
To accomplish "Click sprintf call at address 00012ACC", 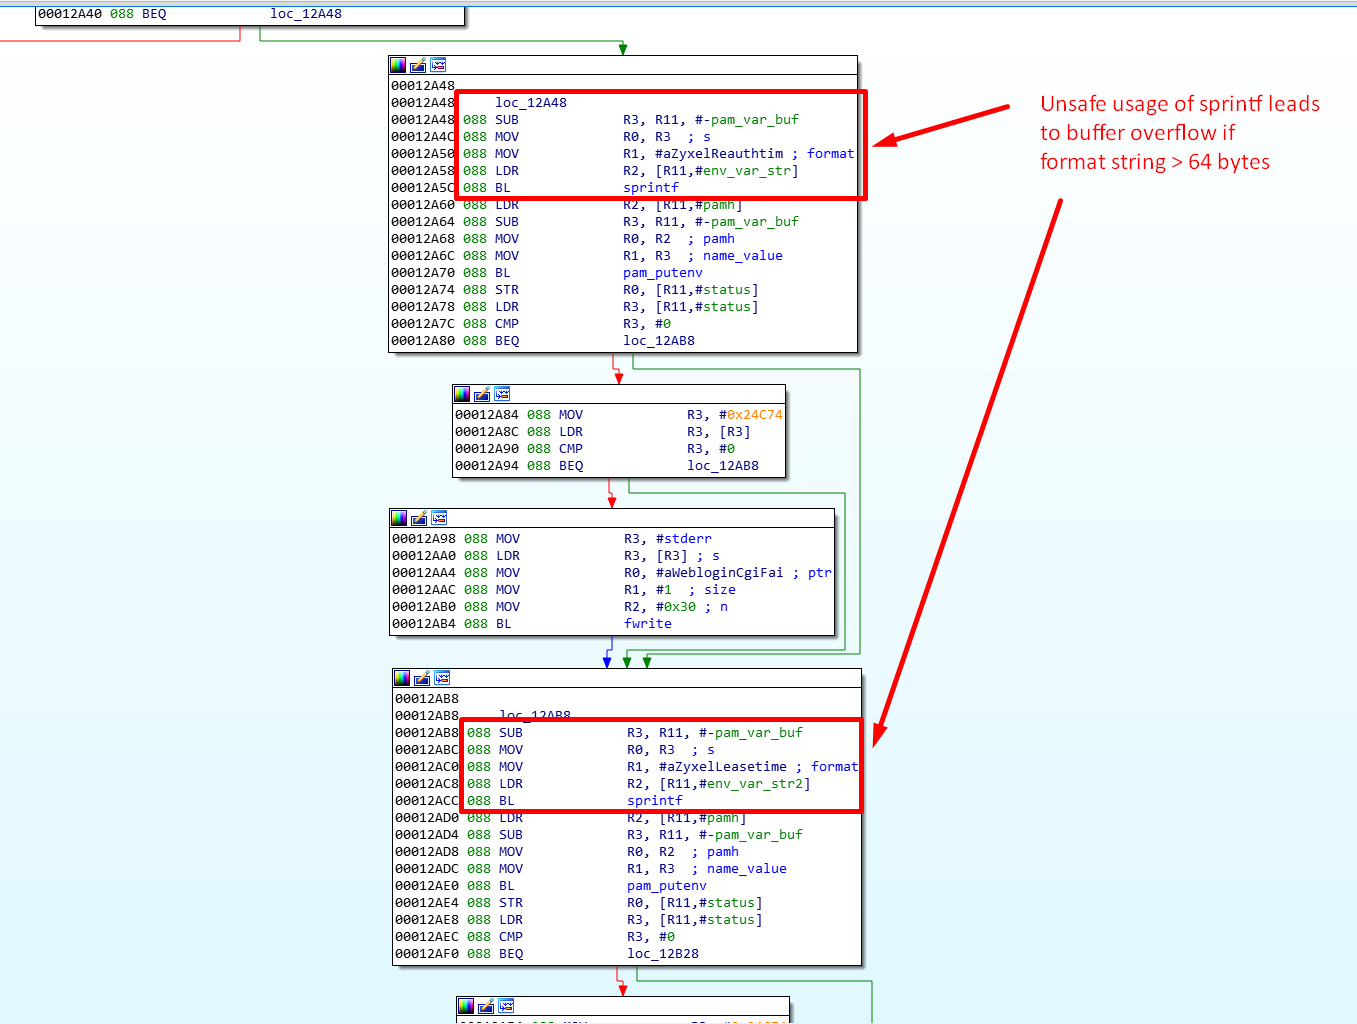I will pos(655,801).
